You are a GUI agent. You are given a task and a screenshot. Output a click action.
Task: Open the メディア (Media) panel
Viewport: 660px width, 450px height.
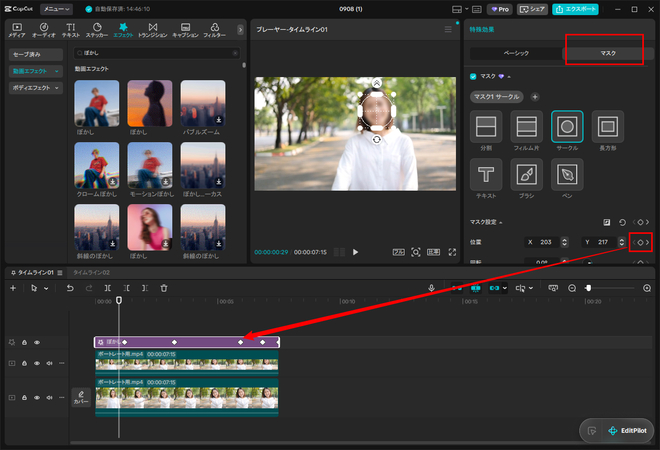click(17, 30)
